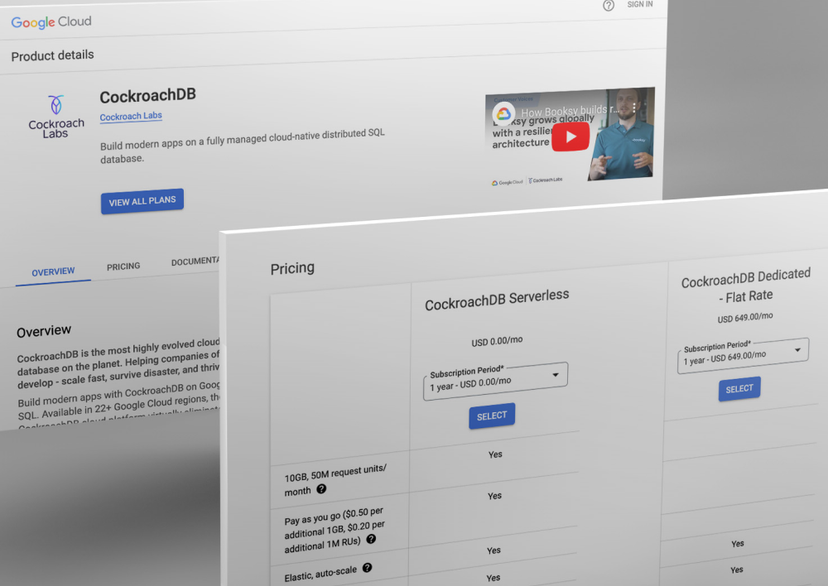
Task: Click the 'How Booksy builds' video title
Action: tap(570, 113)
